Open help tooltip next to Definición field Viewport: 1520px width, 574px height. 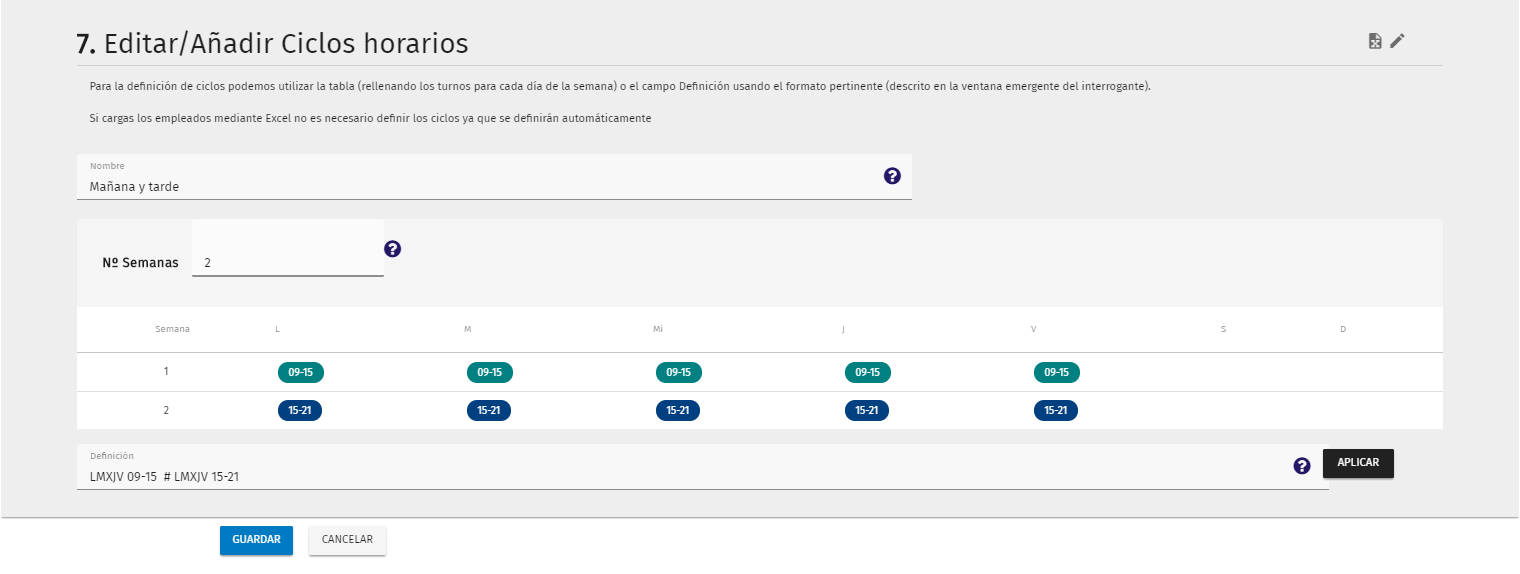click(1302, 466)
